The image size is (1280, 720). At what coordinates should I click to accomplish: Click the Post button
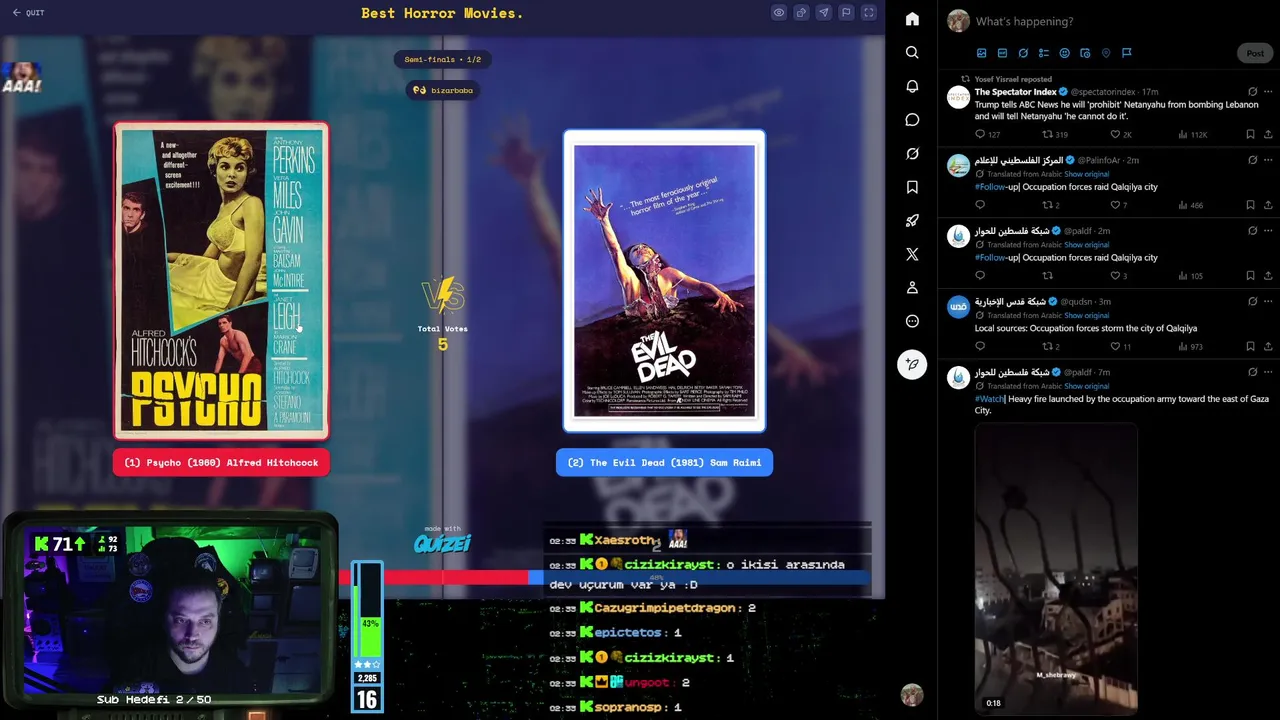[x=1255, y=53]
